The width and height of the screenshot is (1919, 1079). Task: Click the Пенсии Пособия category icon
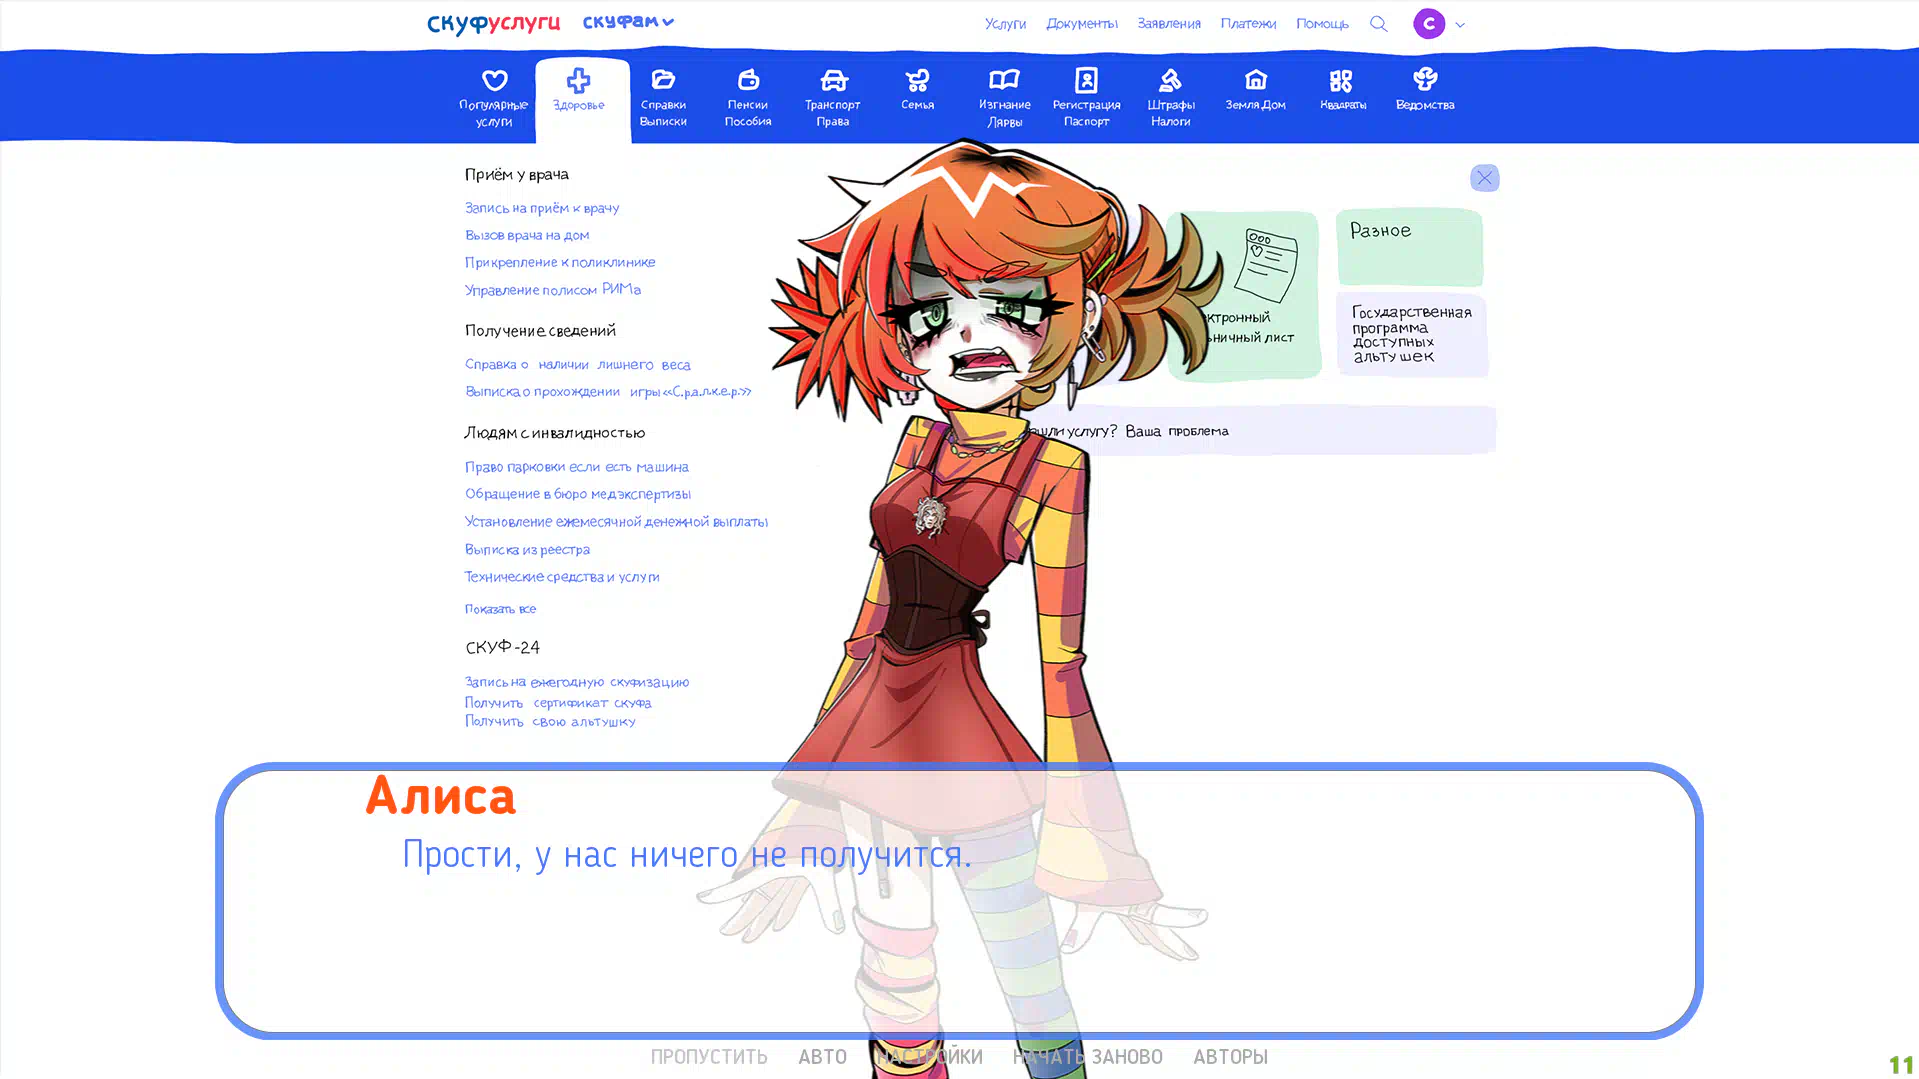[x=748, y=82]
